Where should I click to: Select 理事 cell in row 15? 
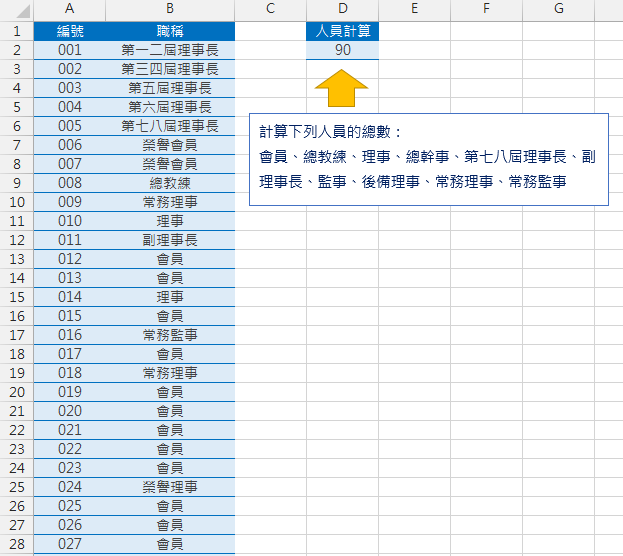(x=170, y=297)
